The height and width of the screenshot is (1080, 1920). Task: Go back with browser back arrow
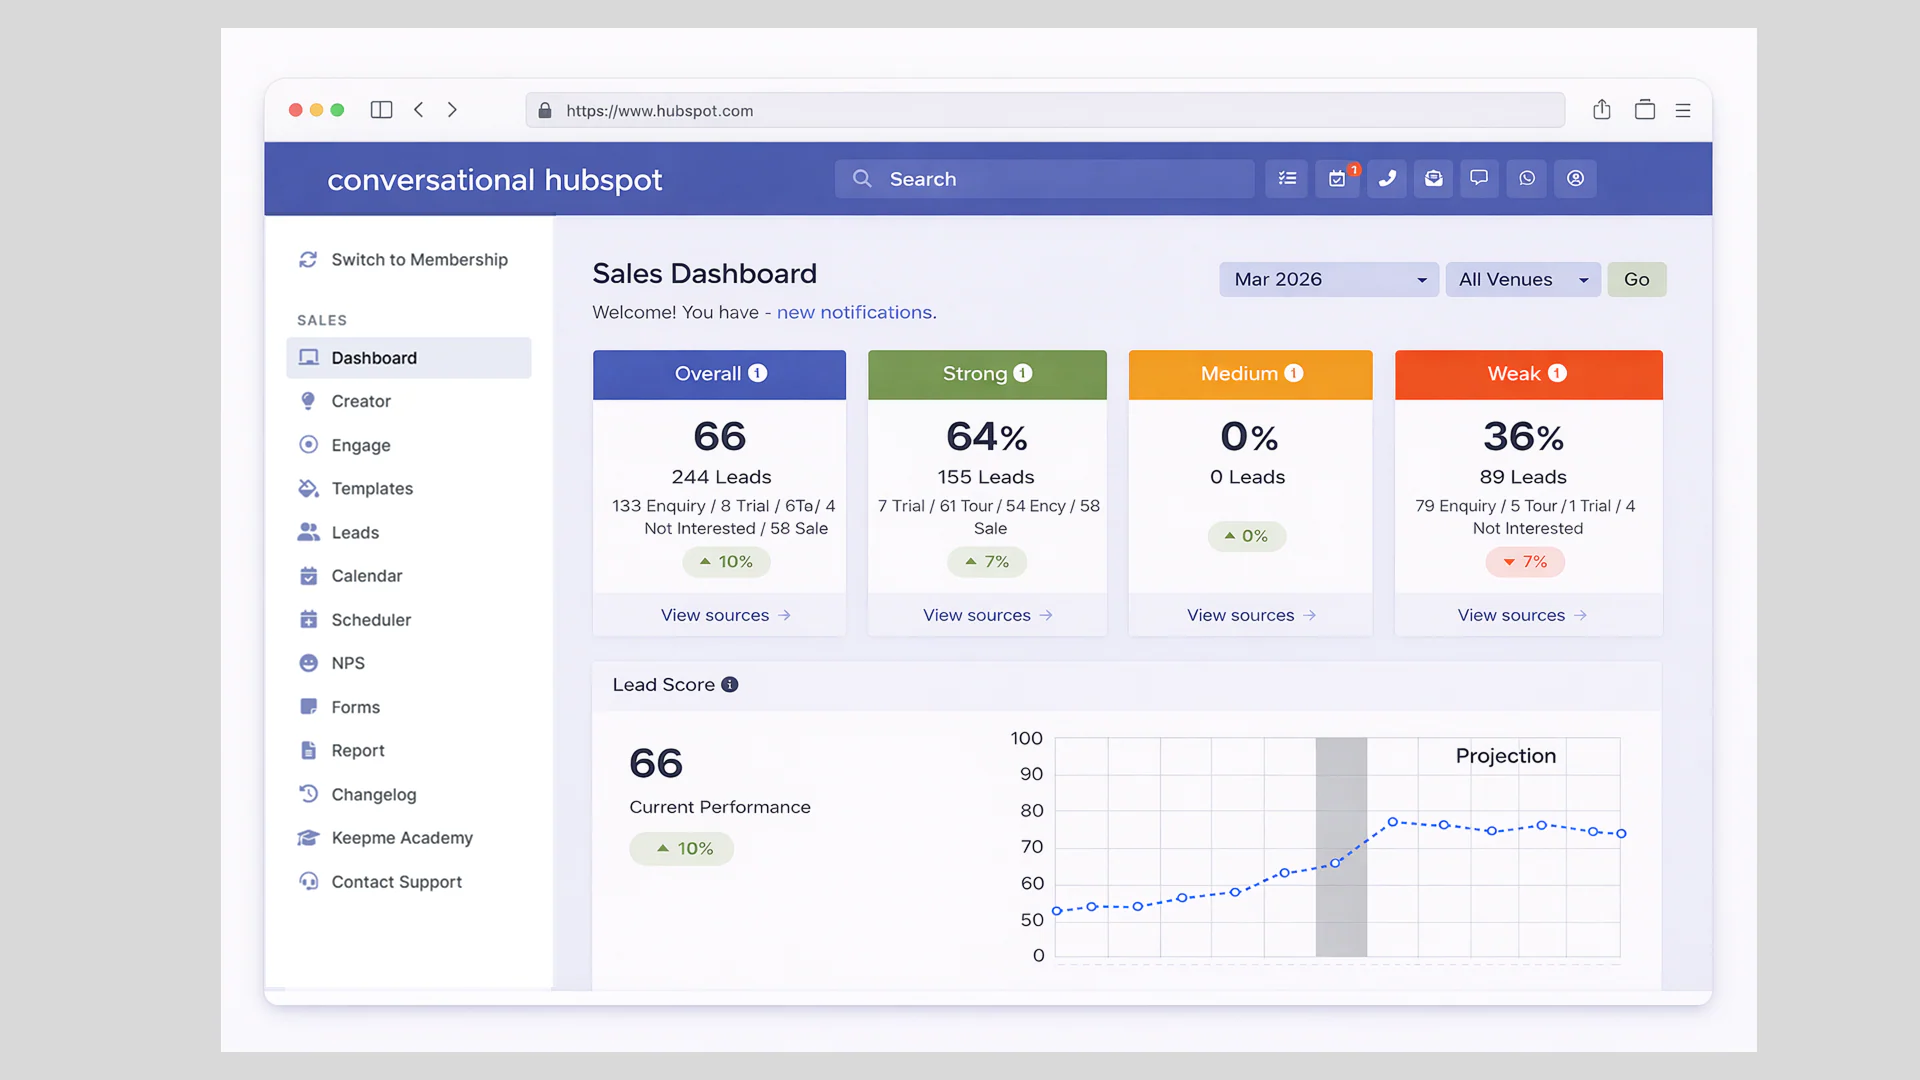pyautogui.click(x=419, y=110)
